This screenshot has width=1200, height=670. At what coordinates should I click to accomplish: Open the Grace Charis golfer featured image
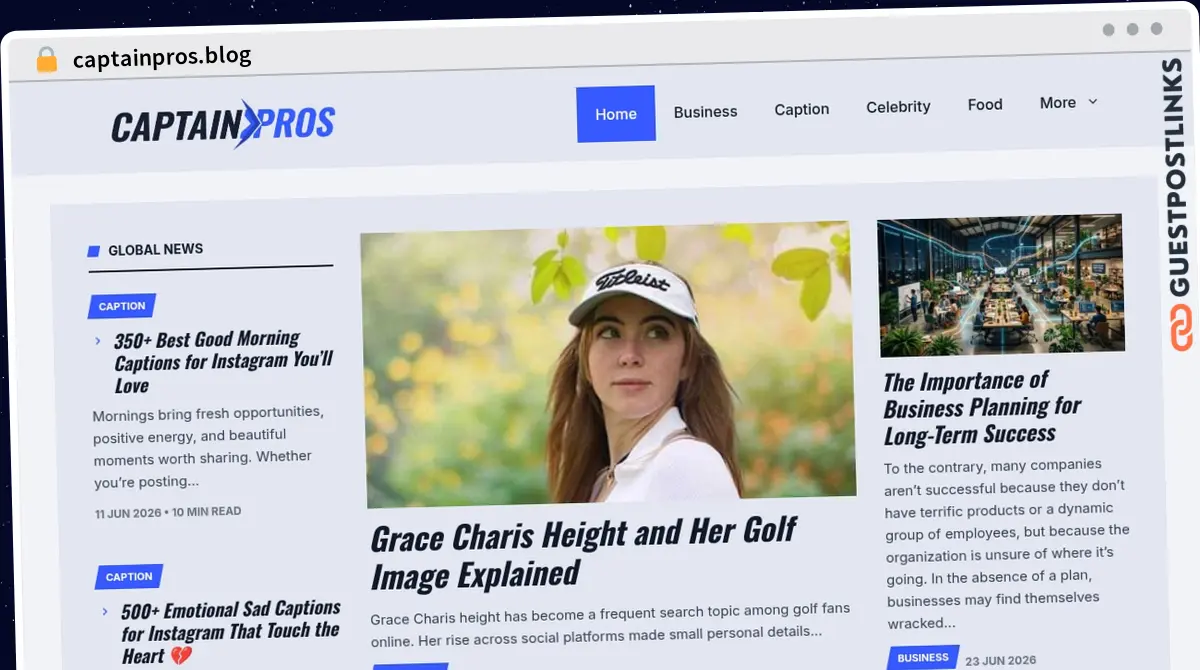607,364
